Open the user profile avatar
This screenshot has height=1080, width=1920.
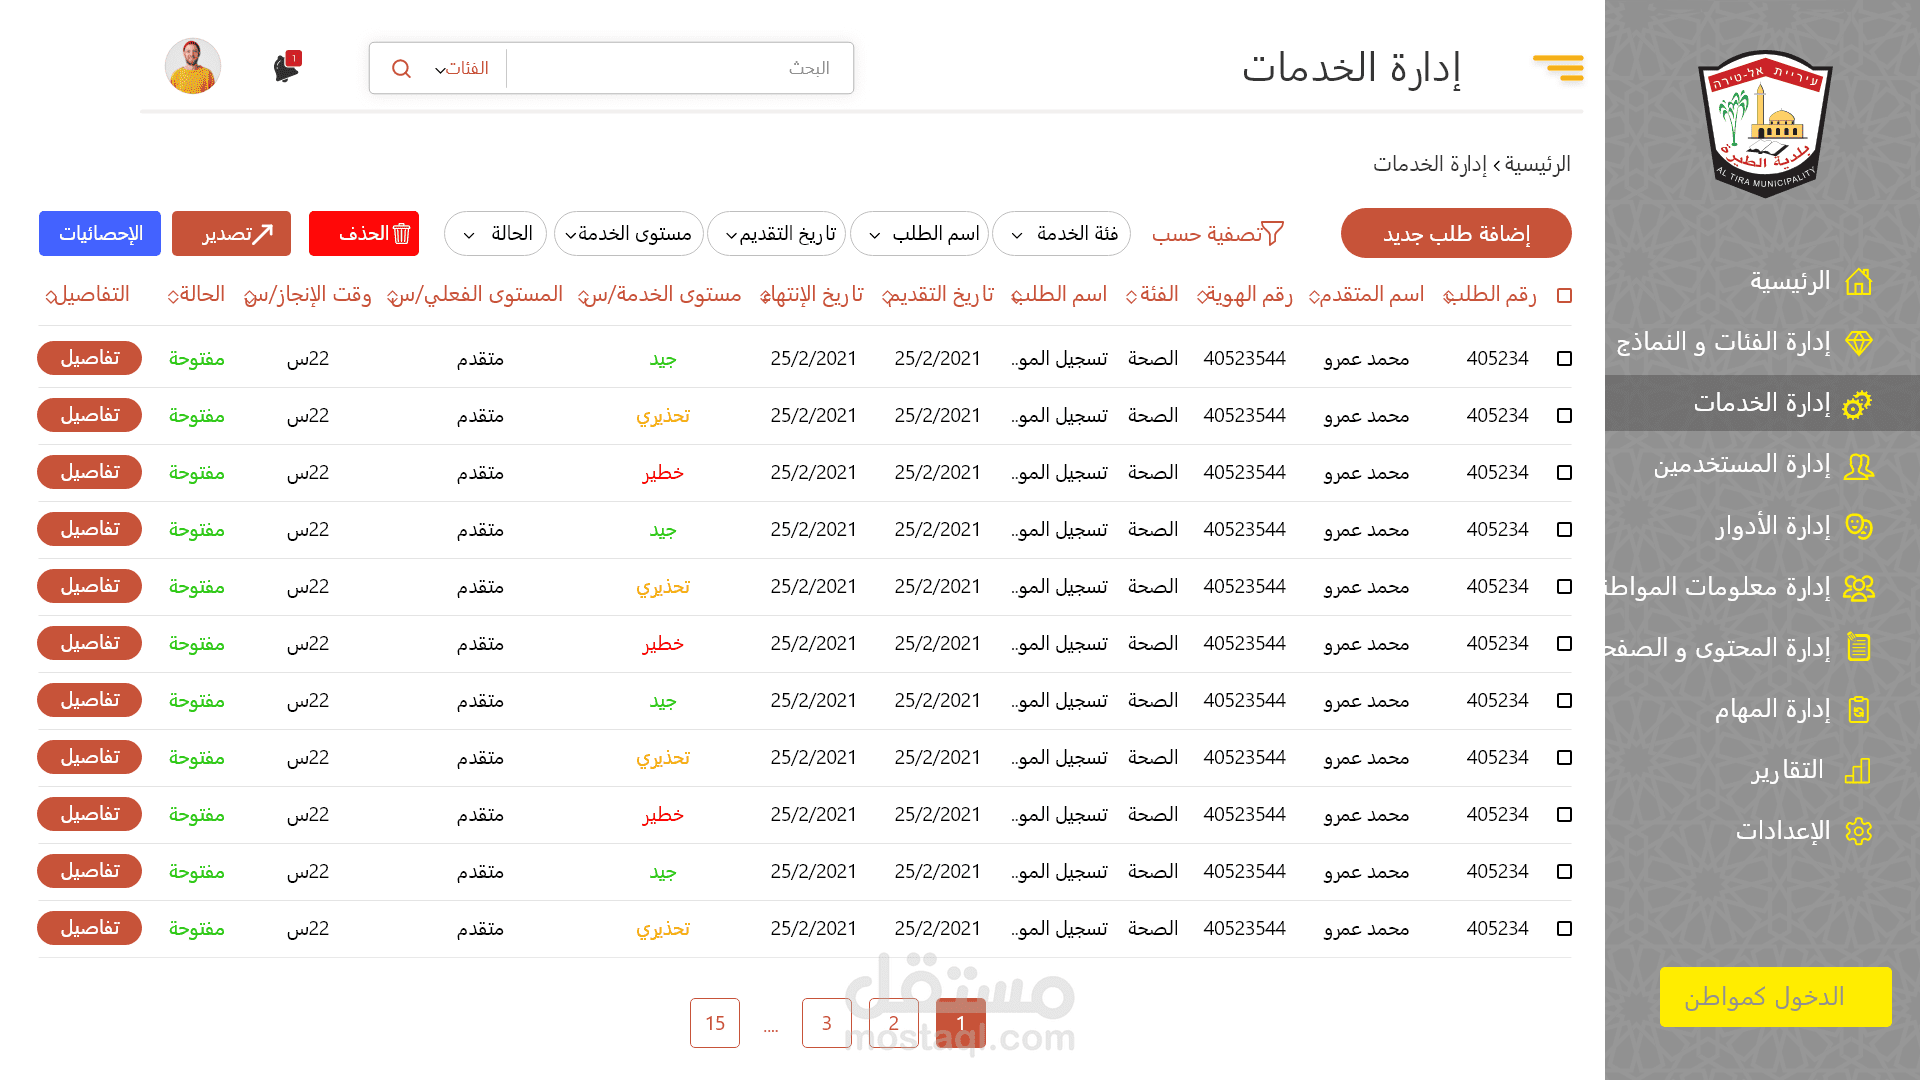click(x=193, y=66)
